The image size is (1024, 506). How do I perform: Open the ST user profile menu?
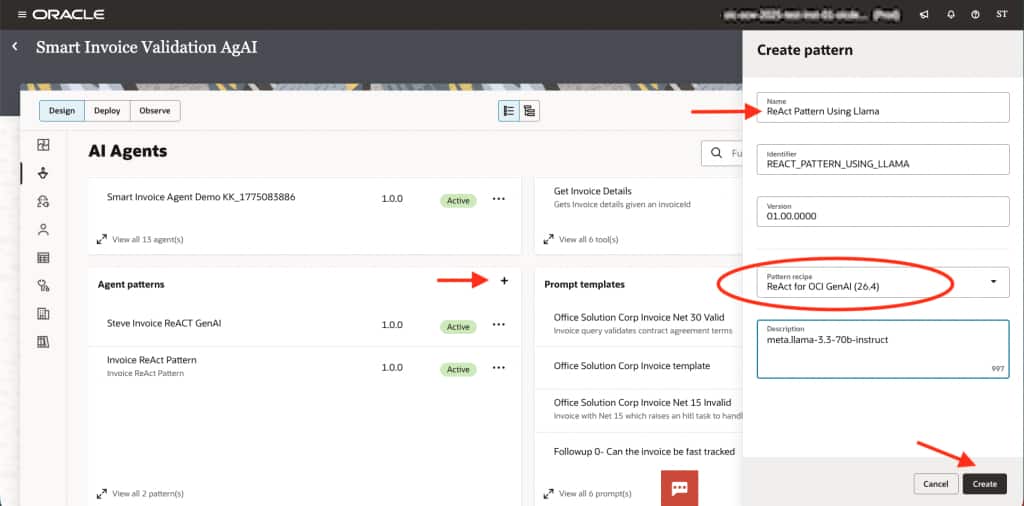pos(1001,14)
